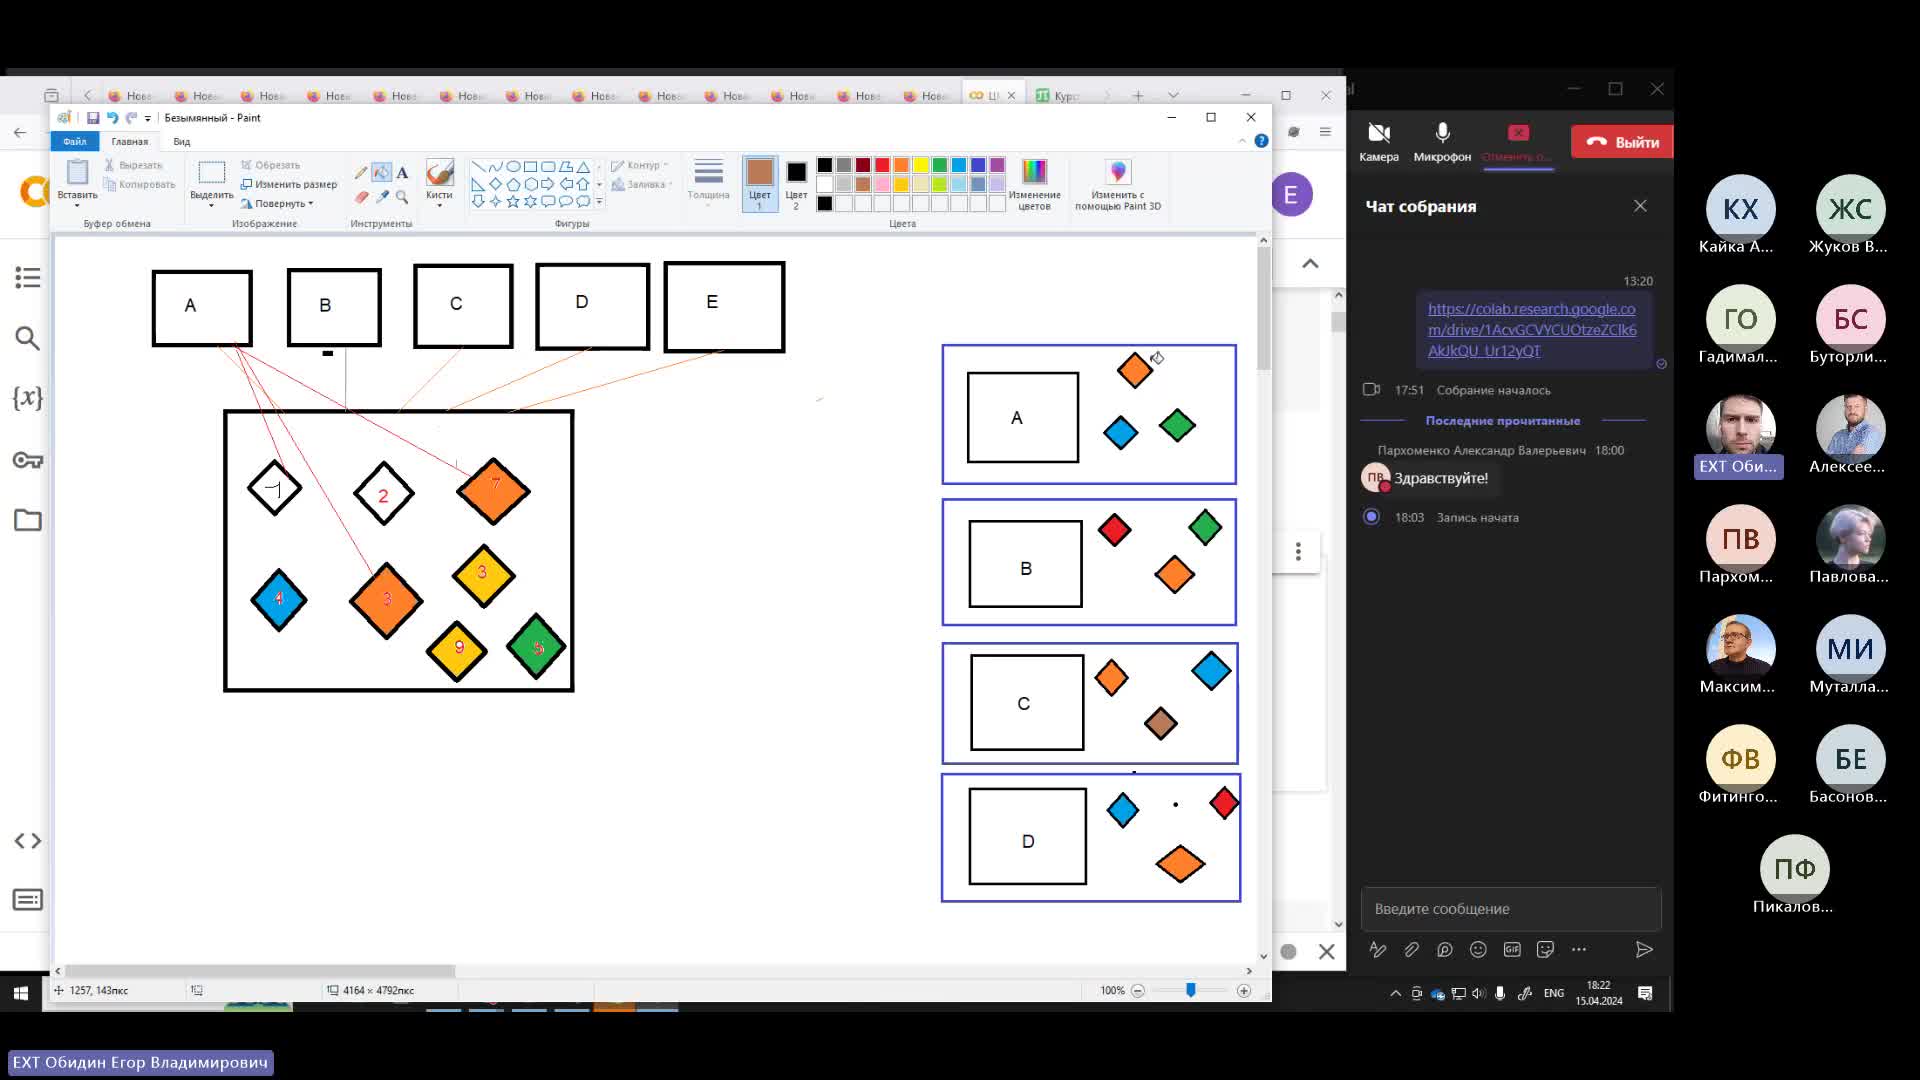Image resolution: width=1920 pixels, height=1080 pixels.
Task: Leave meeting with Выйти button
Action: tap(1622, 142)
